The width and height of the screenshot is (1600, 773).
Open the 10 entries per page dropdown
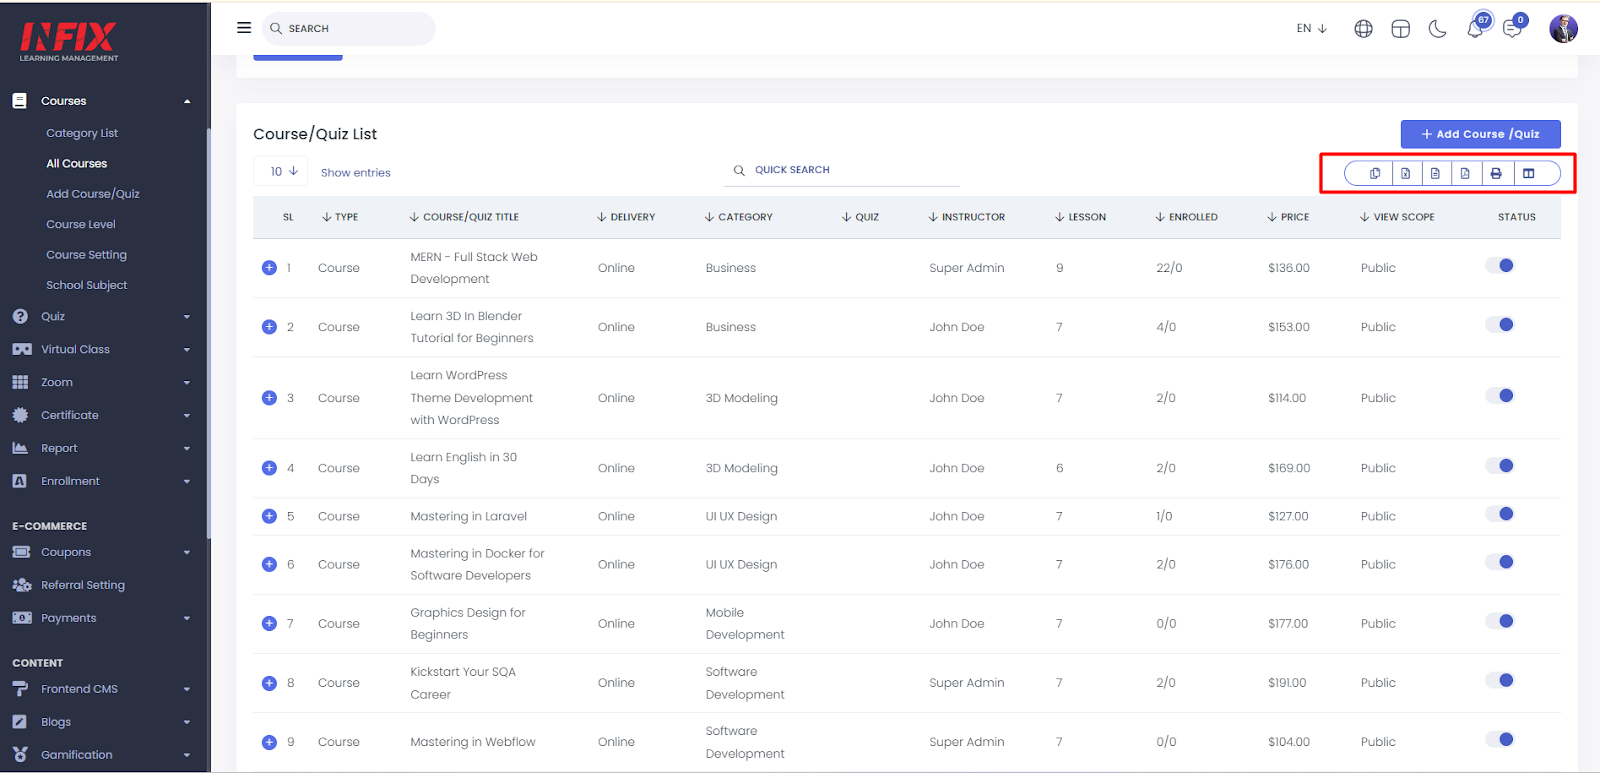281,171
